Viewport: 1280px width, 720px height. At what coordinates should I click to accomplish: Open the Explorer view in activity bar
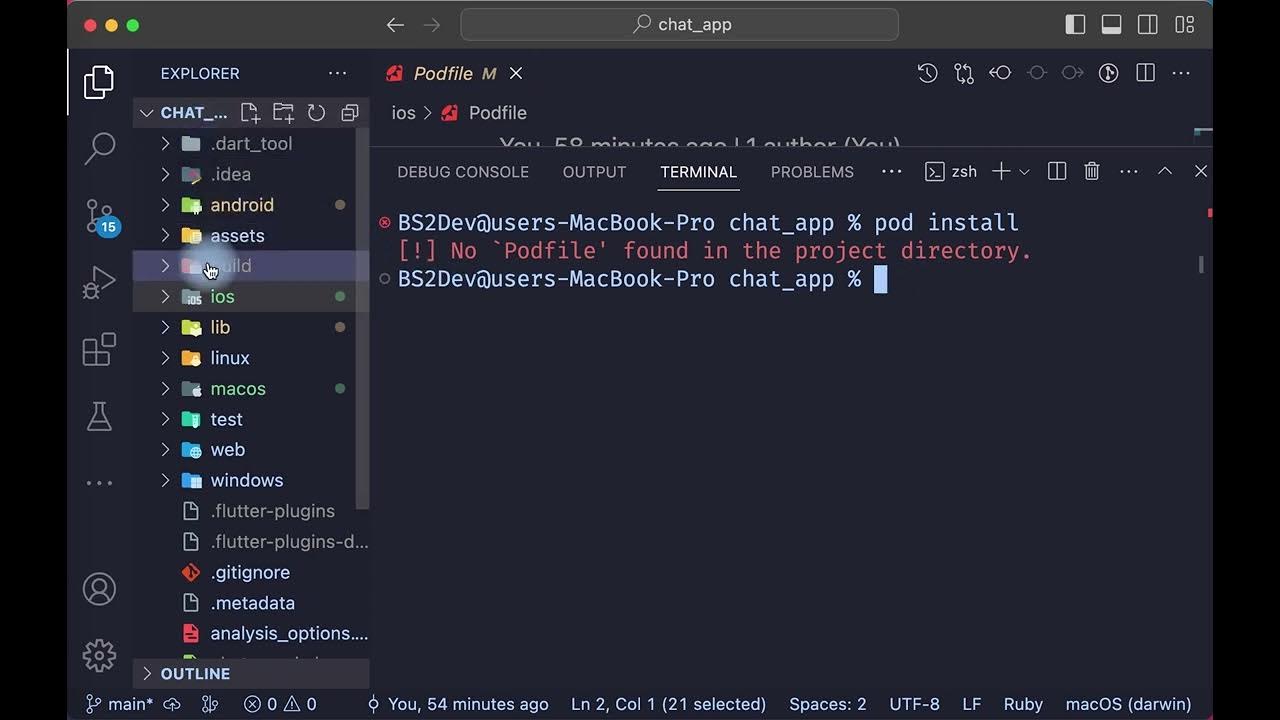99,82
